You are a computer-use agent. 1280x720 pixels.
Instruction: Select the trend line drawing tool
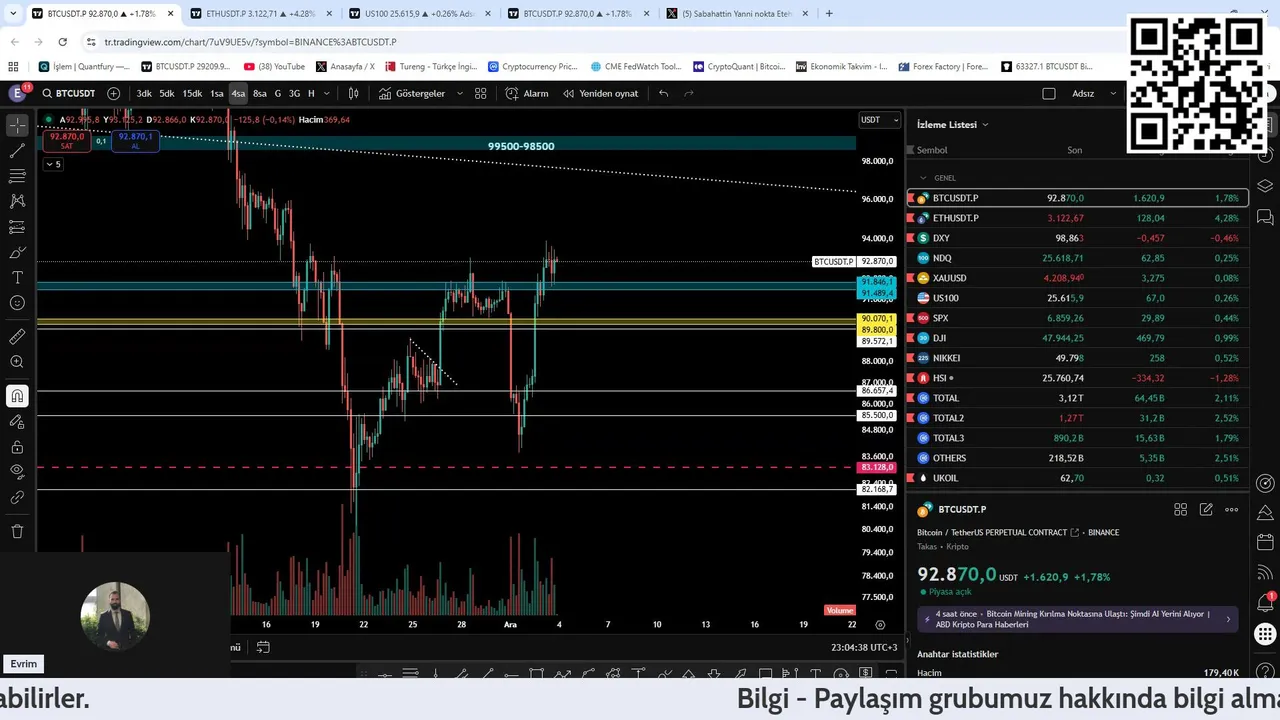pos(17,151)
